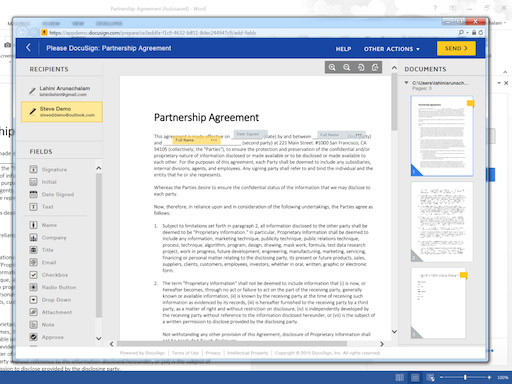
Task: Click the yellow Send button
Action: (x=456, y=48)
